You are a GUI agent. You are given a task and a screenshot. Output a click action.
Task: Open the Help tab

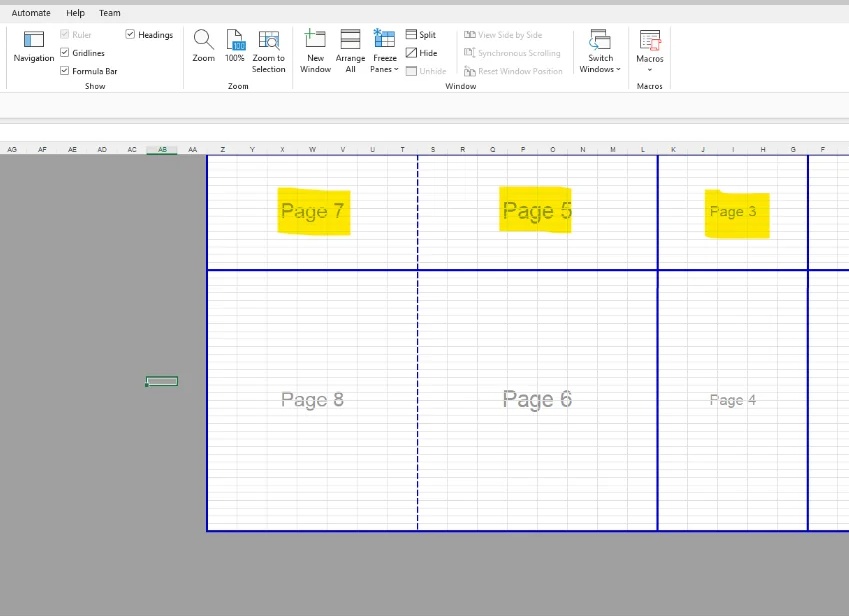point(75,13)
